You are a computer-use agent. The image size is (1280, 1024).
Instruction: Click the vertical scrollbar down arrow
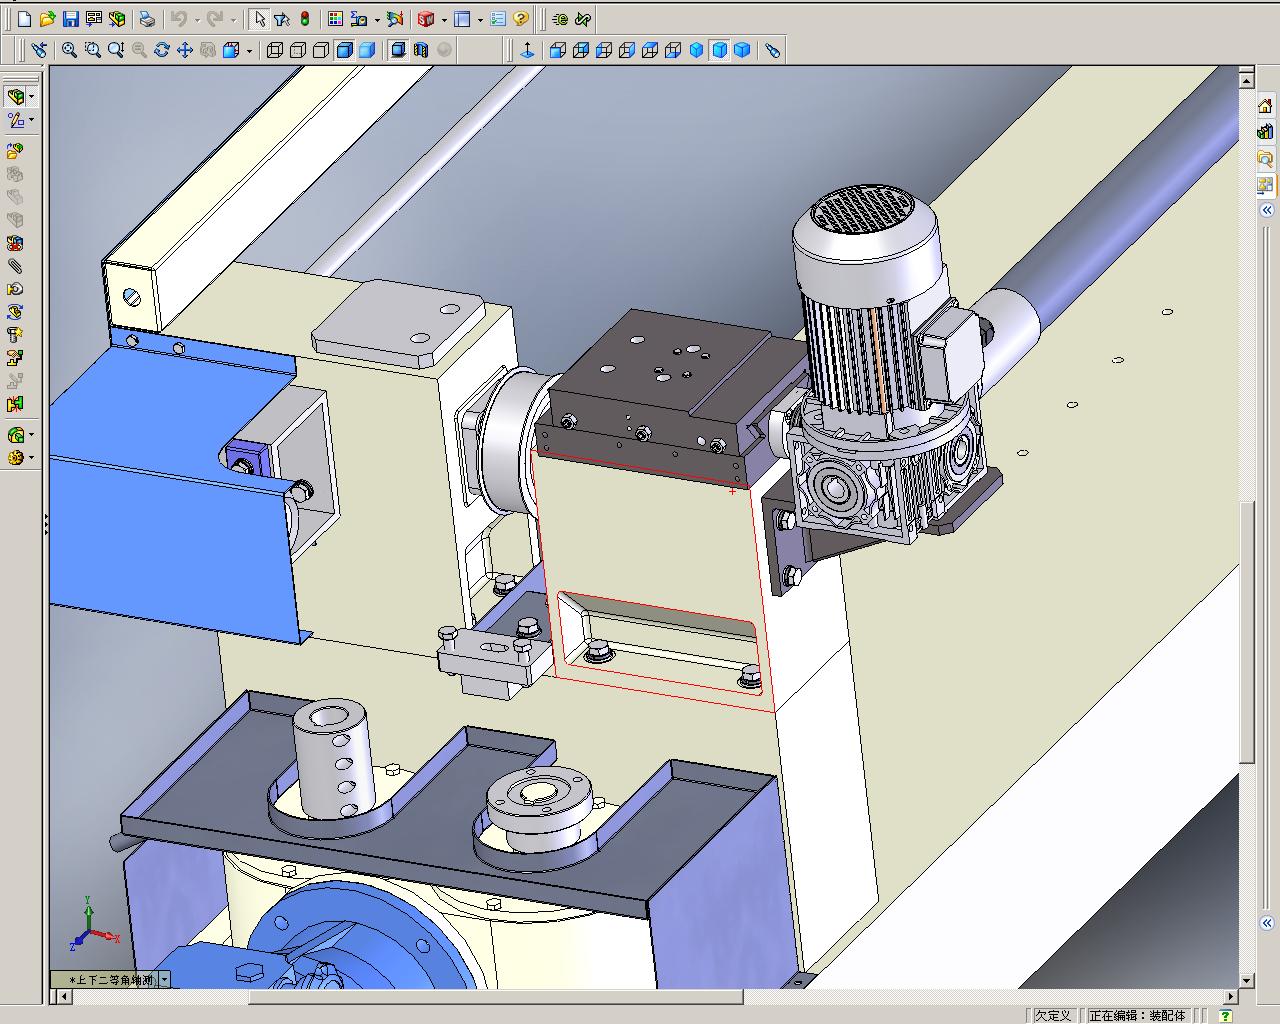(x=1246, y=981)
